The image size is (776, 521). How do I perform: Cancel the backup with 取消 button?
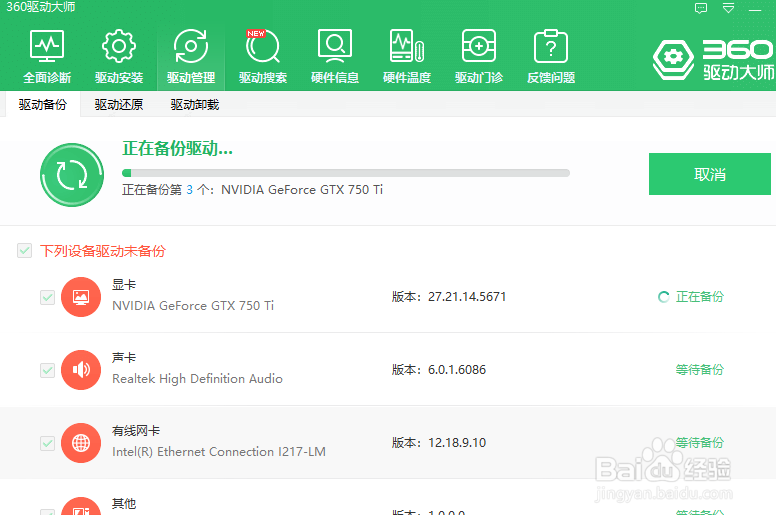[x=710, y=174]
